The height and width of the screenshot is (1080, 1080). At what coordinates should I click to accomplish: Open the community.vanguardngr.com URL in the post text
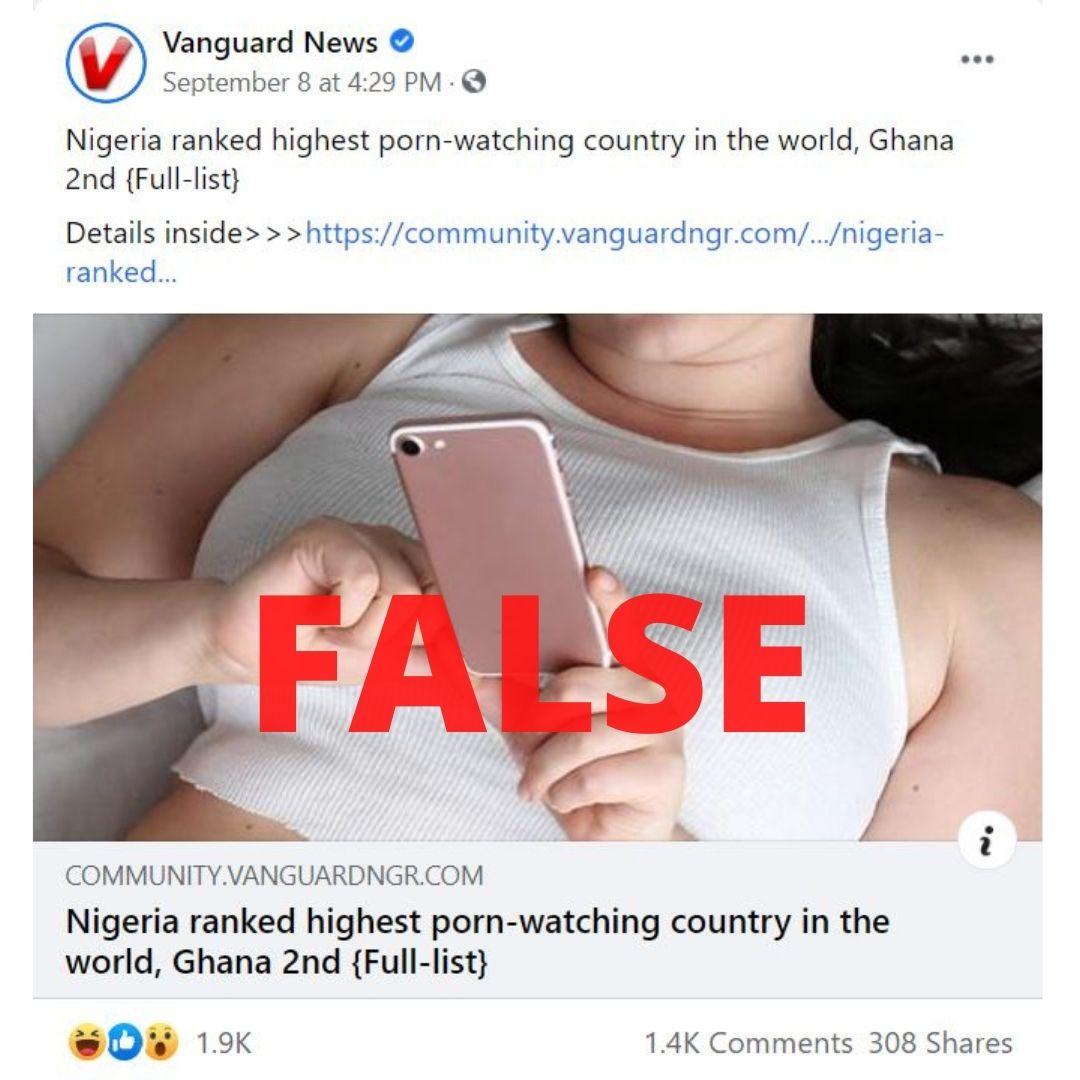(x=504, y=252)
